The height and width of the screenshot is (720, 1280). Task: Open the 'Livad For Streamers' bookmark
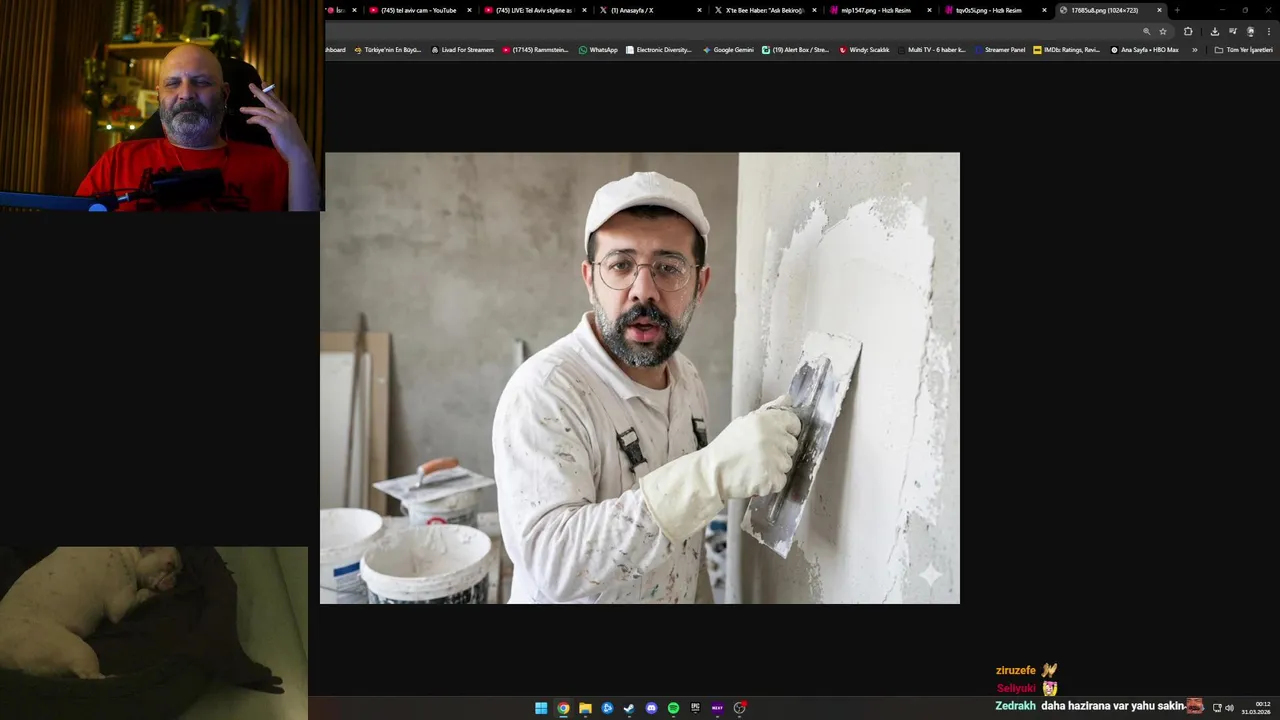[462, 49]
